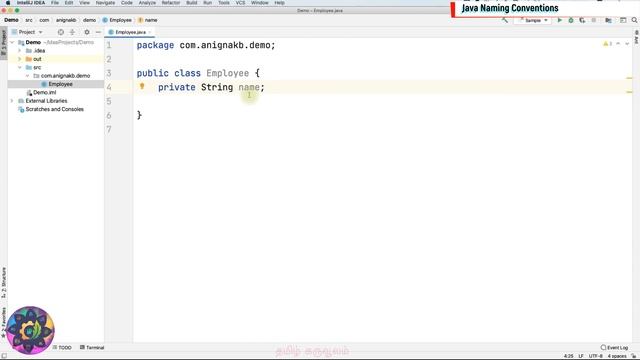The width and height of the screenshot is (640, 360).
Task: Start debugging with the bug icon
Action: pyautogui.click(x=571, y=20)
